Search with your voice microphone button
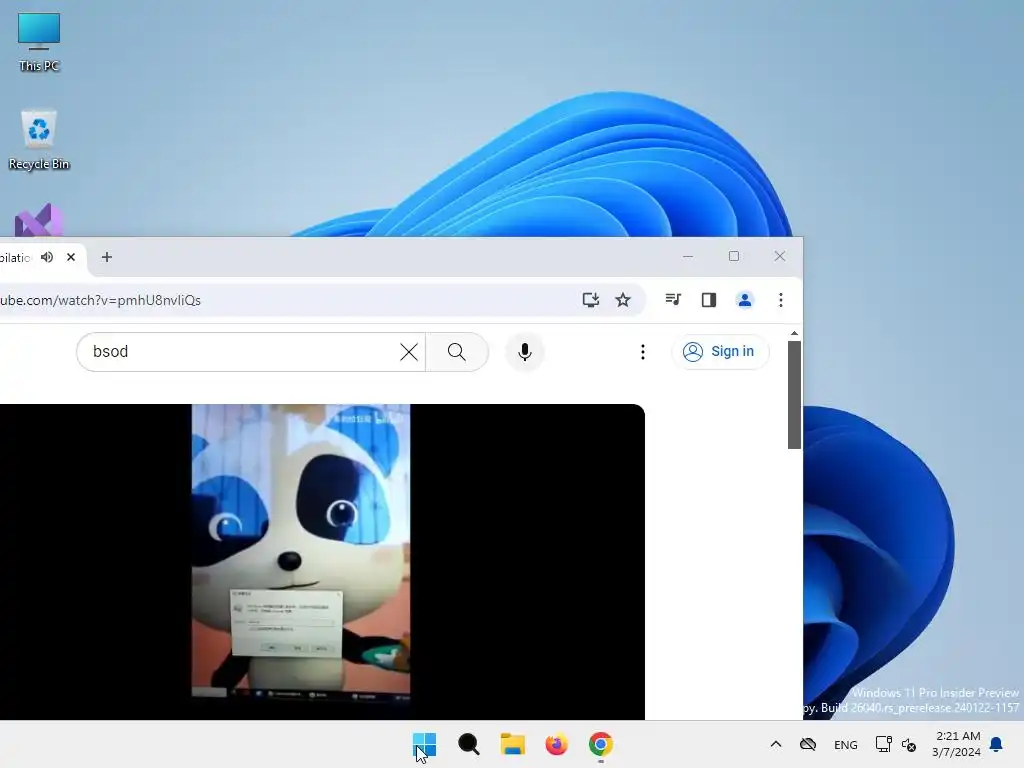The image size is (1024, 768). [524, 352]
